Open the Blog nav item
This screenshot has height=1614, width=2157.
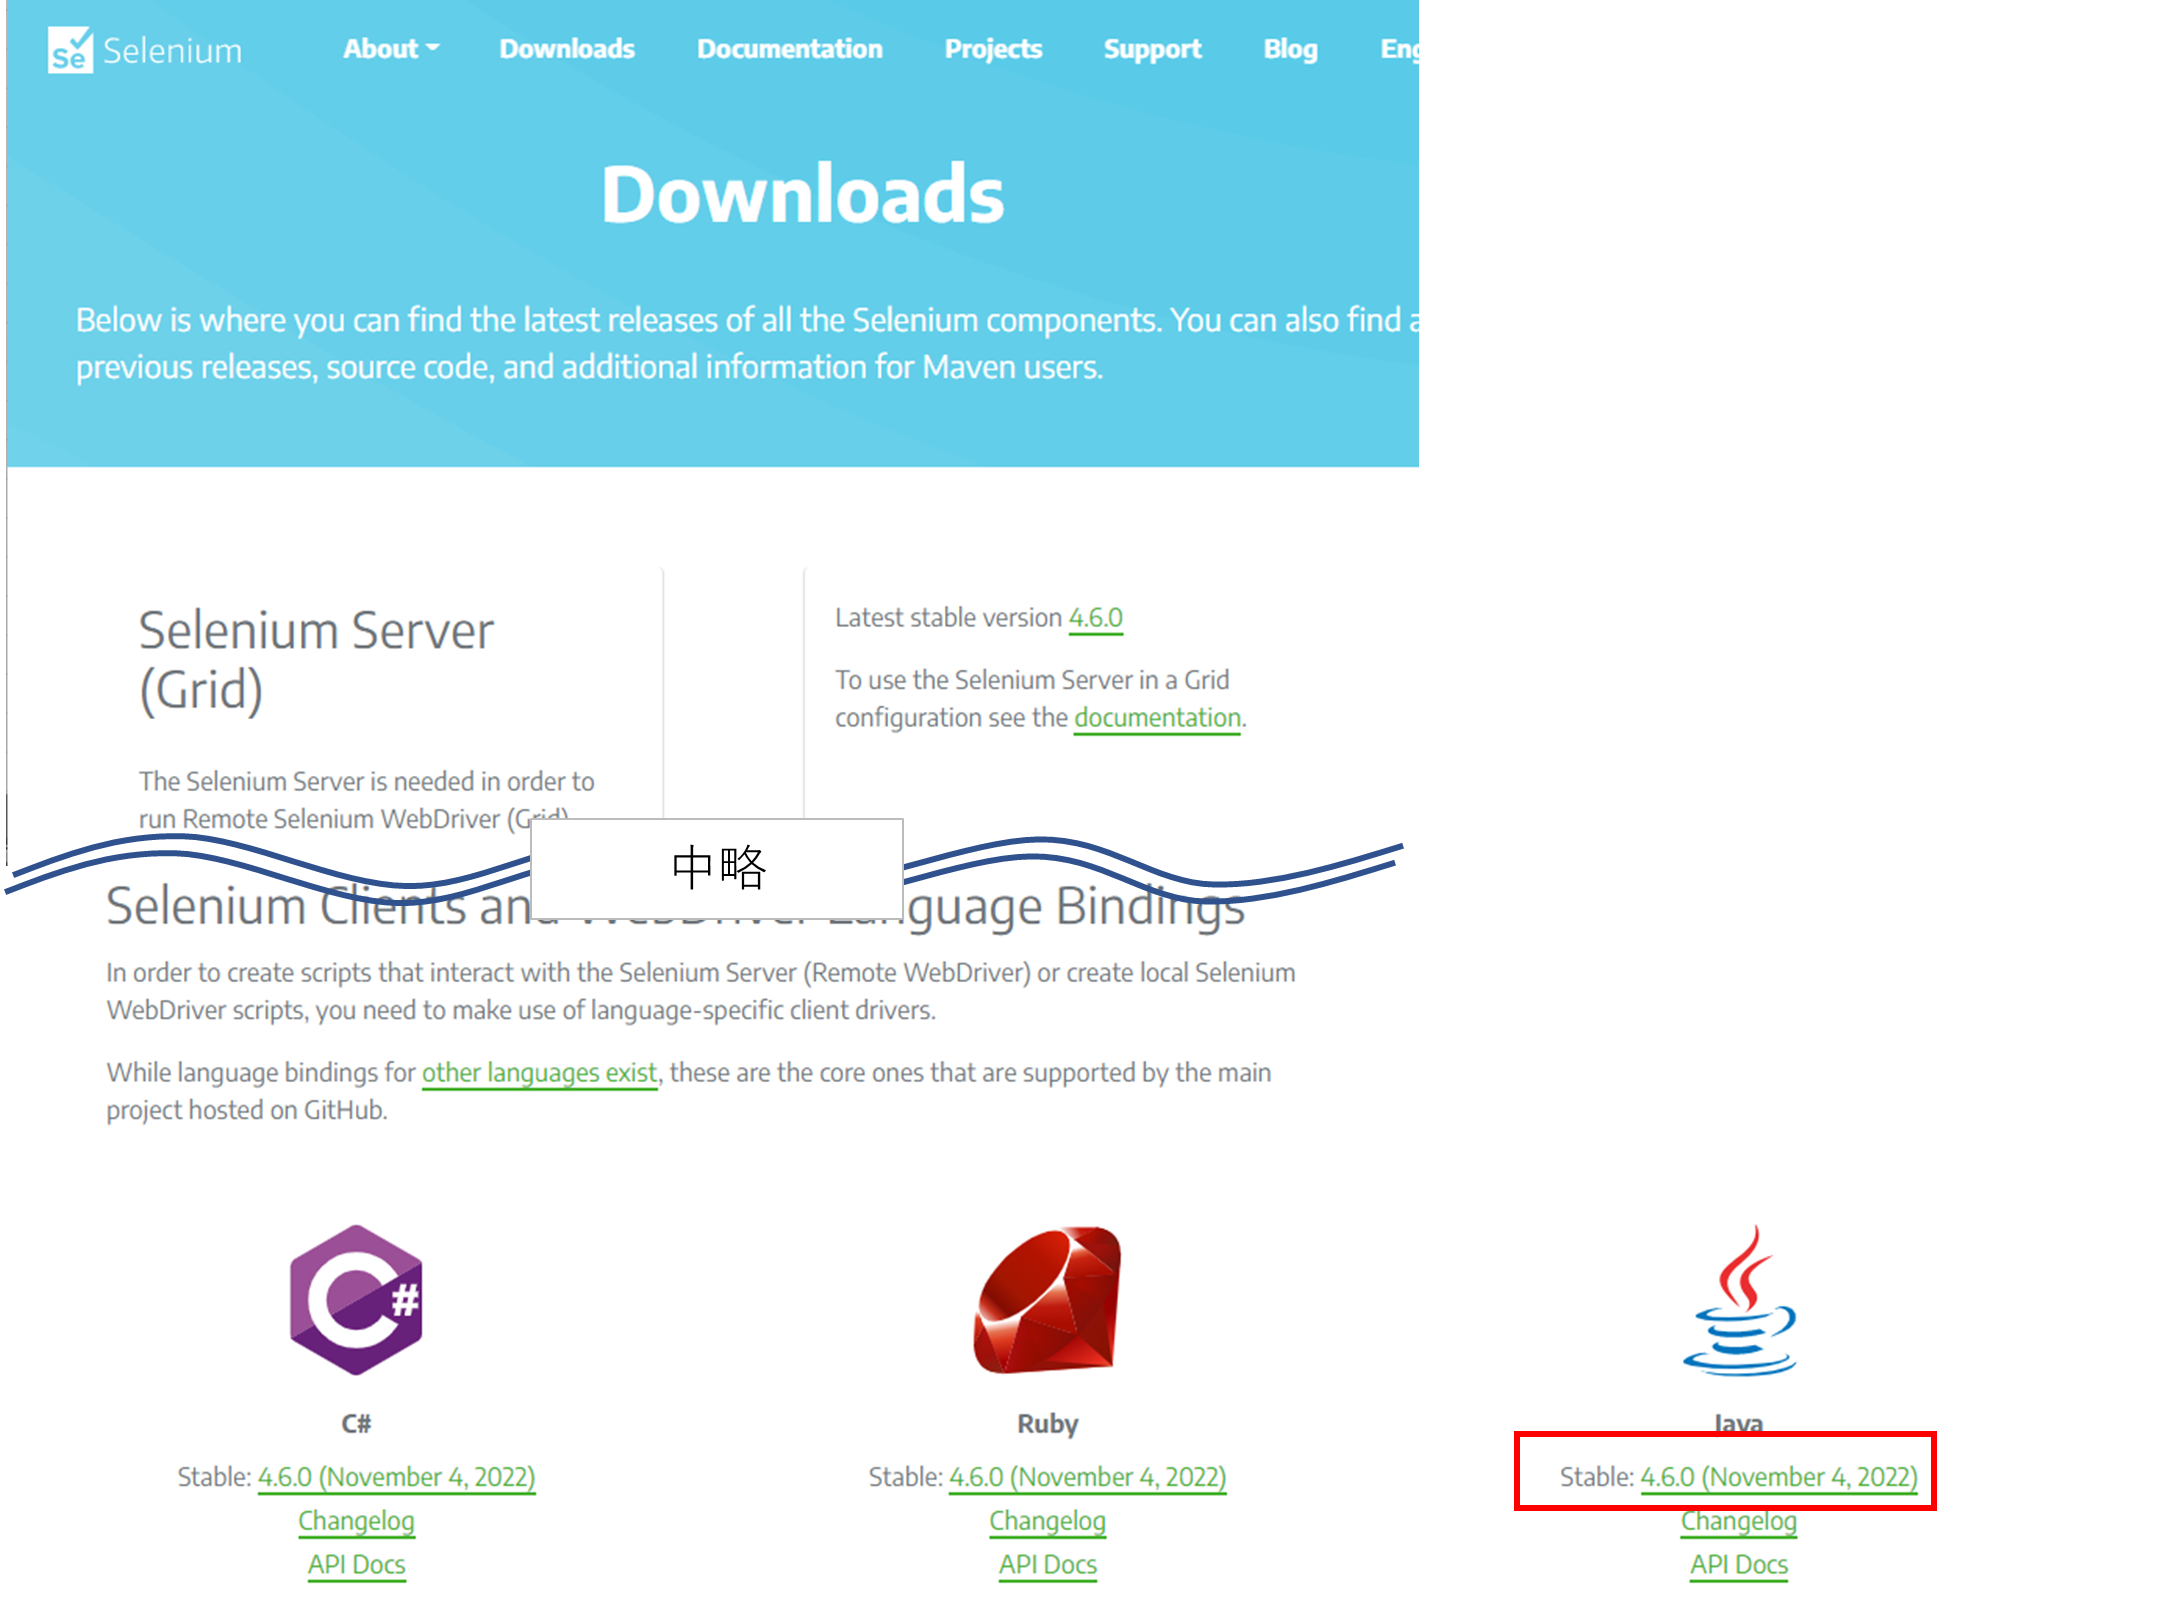coord(1289,49)
